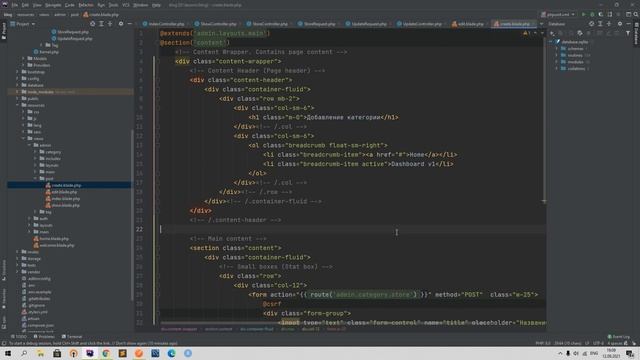Expand the routines node in Database
The width and height of the screenshot is (640, 360).
click(x=556, y=55)
